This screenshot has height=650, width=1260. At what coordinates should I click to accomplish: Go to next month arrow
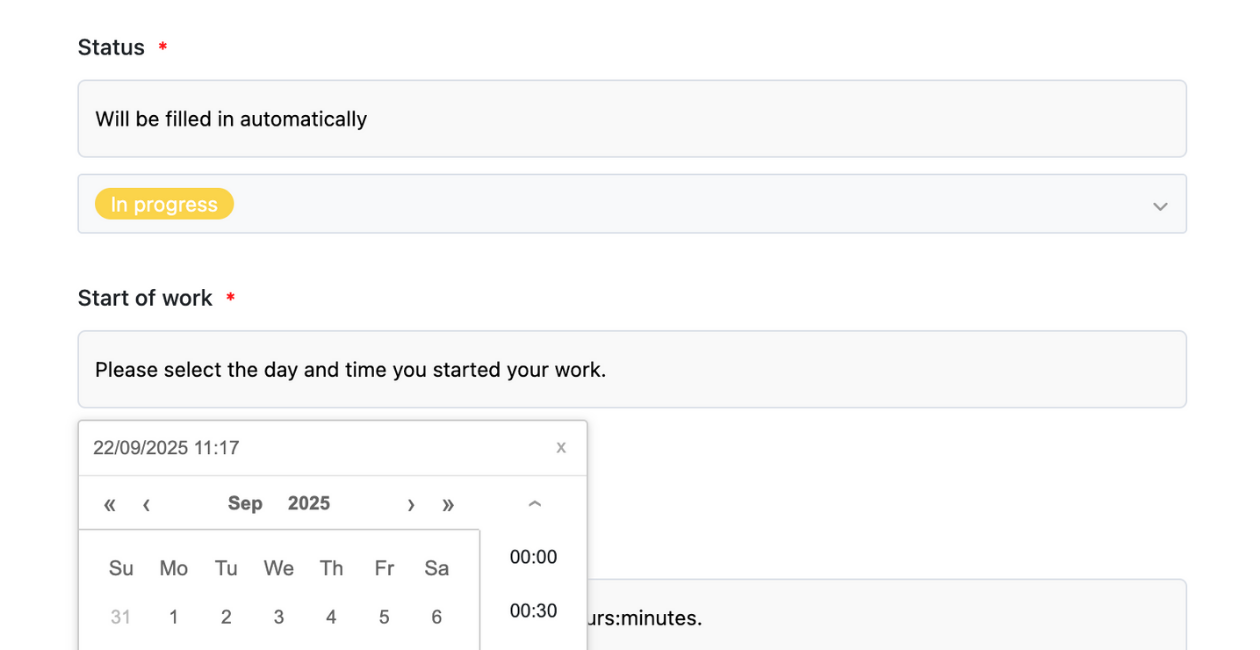pos(411,504)
